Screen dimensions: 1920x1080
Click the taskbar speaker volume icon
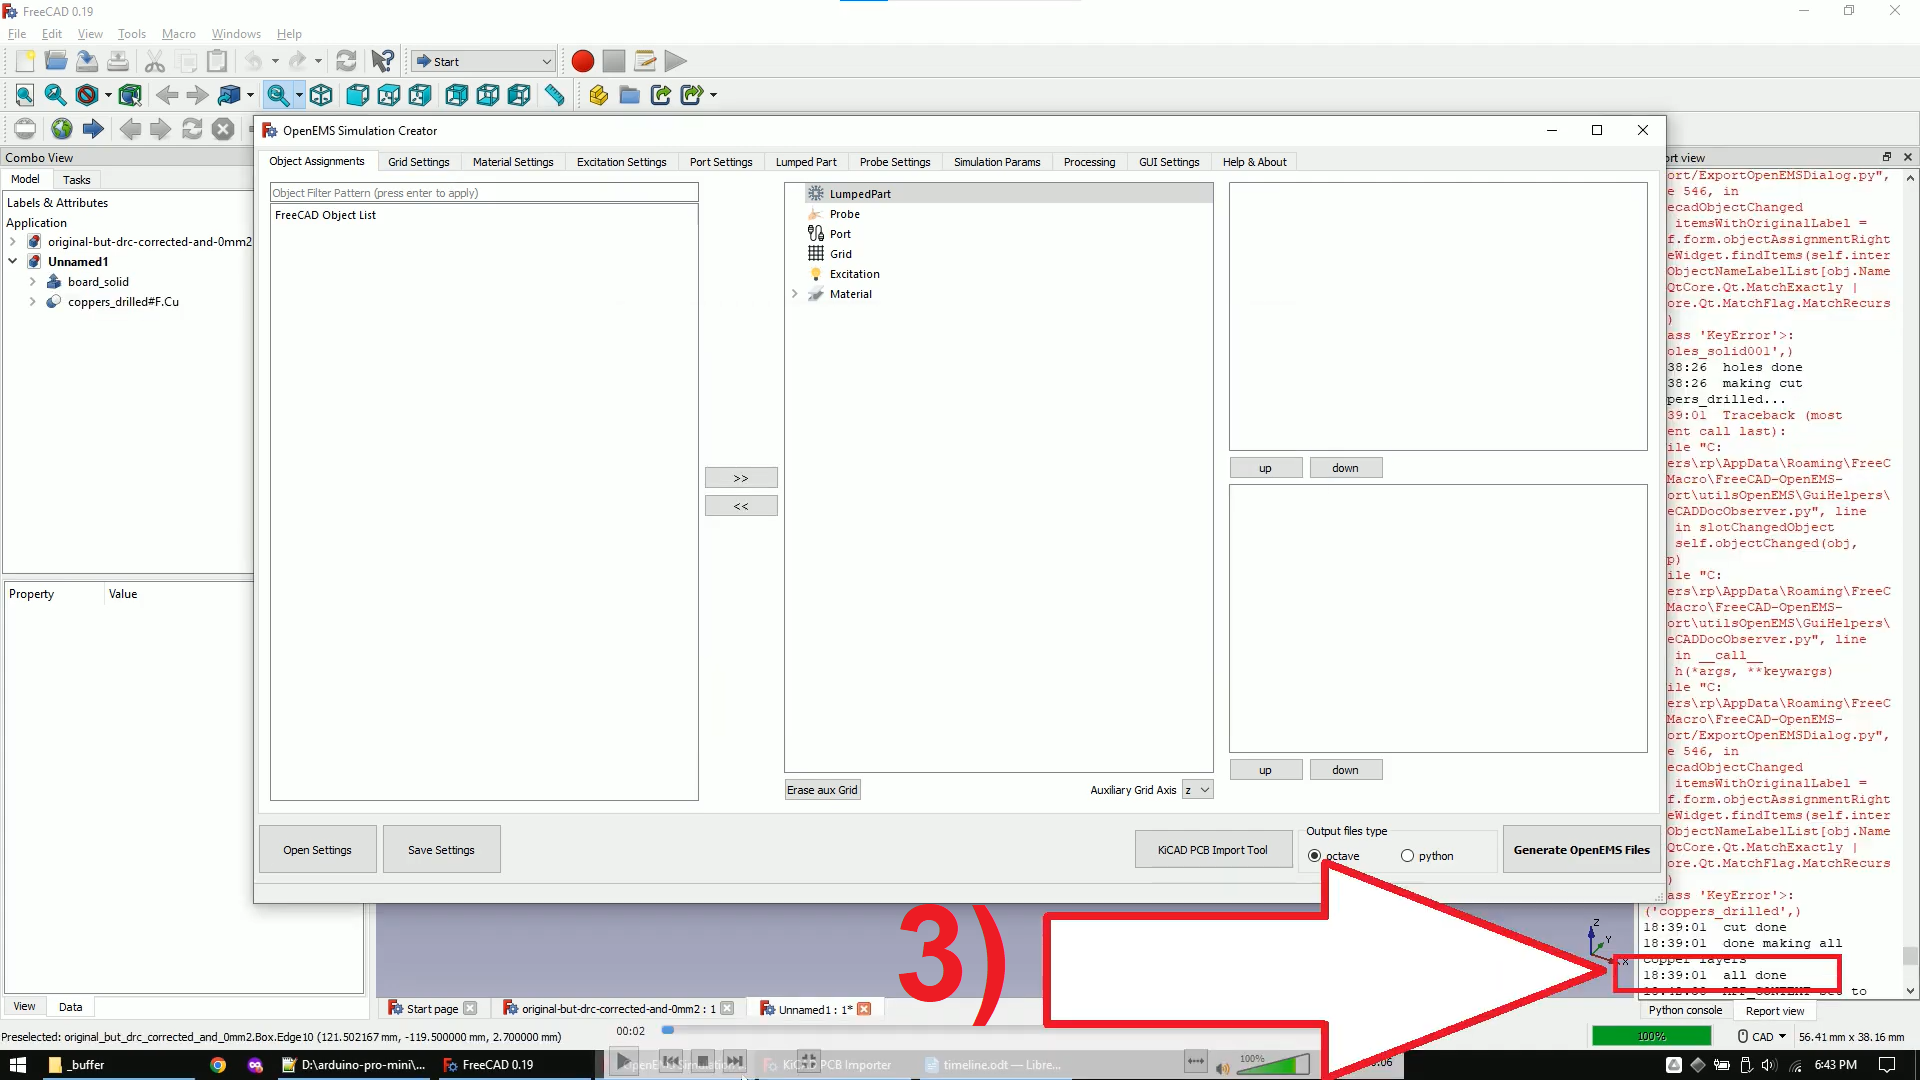(x=1769, y=1065)
